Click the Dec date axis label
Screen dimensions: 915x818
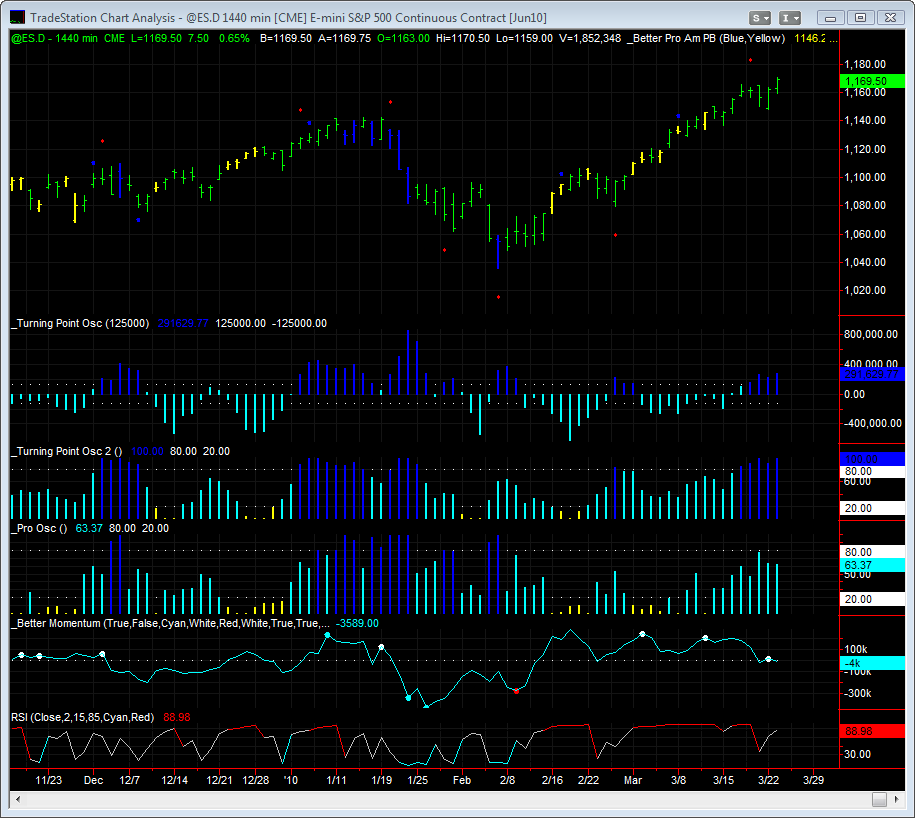point(93,781)
